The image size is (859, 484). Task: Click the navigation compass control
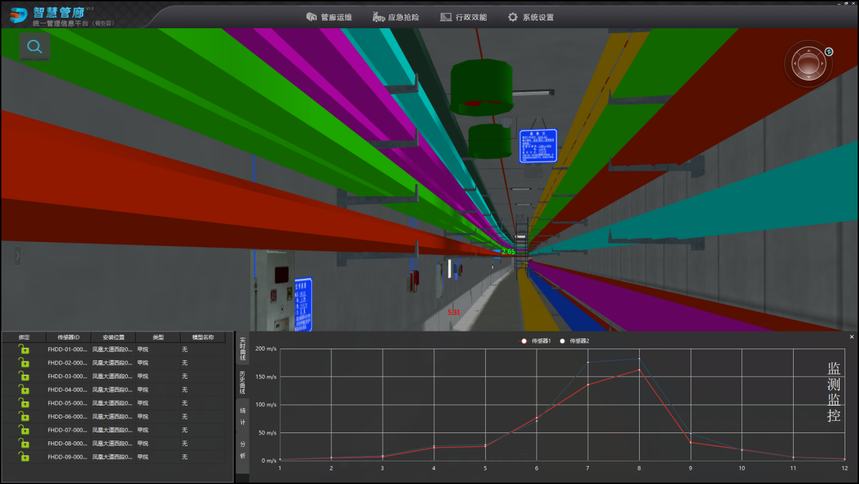(806, 65)
